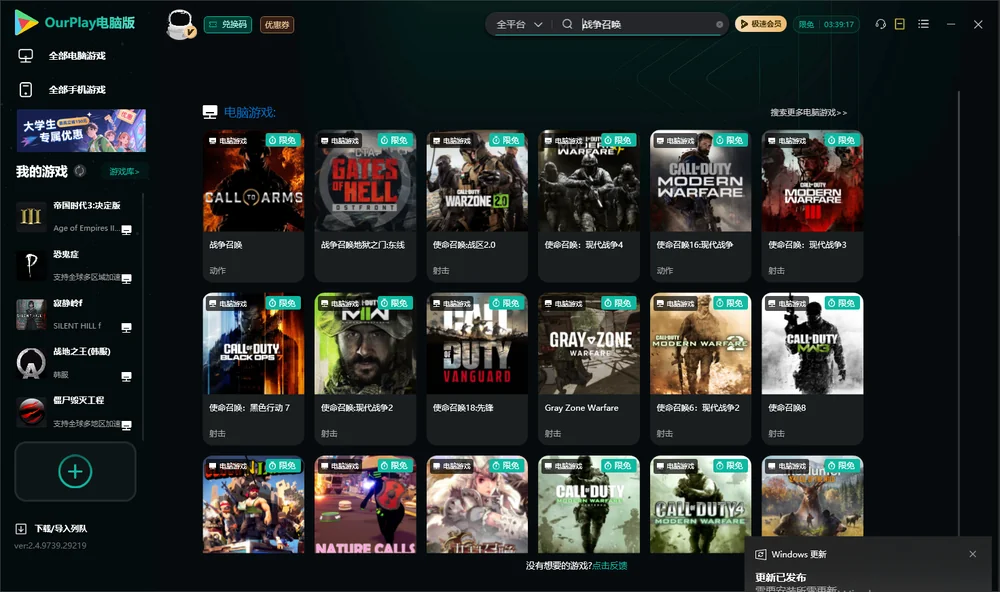Refresh the 我的游戏 list icon
The image size is (1000, 592).
[80, 171]
